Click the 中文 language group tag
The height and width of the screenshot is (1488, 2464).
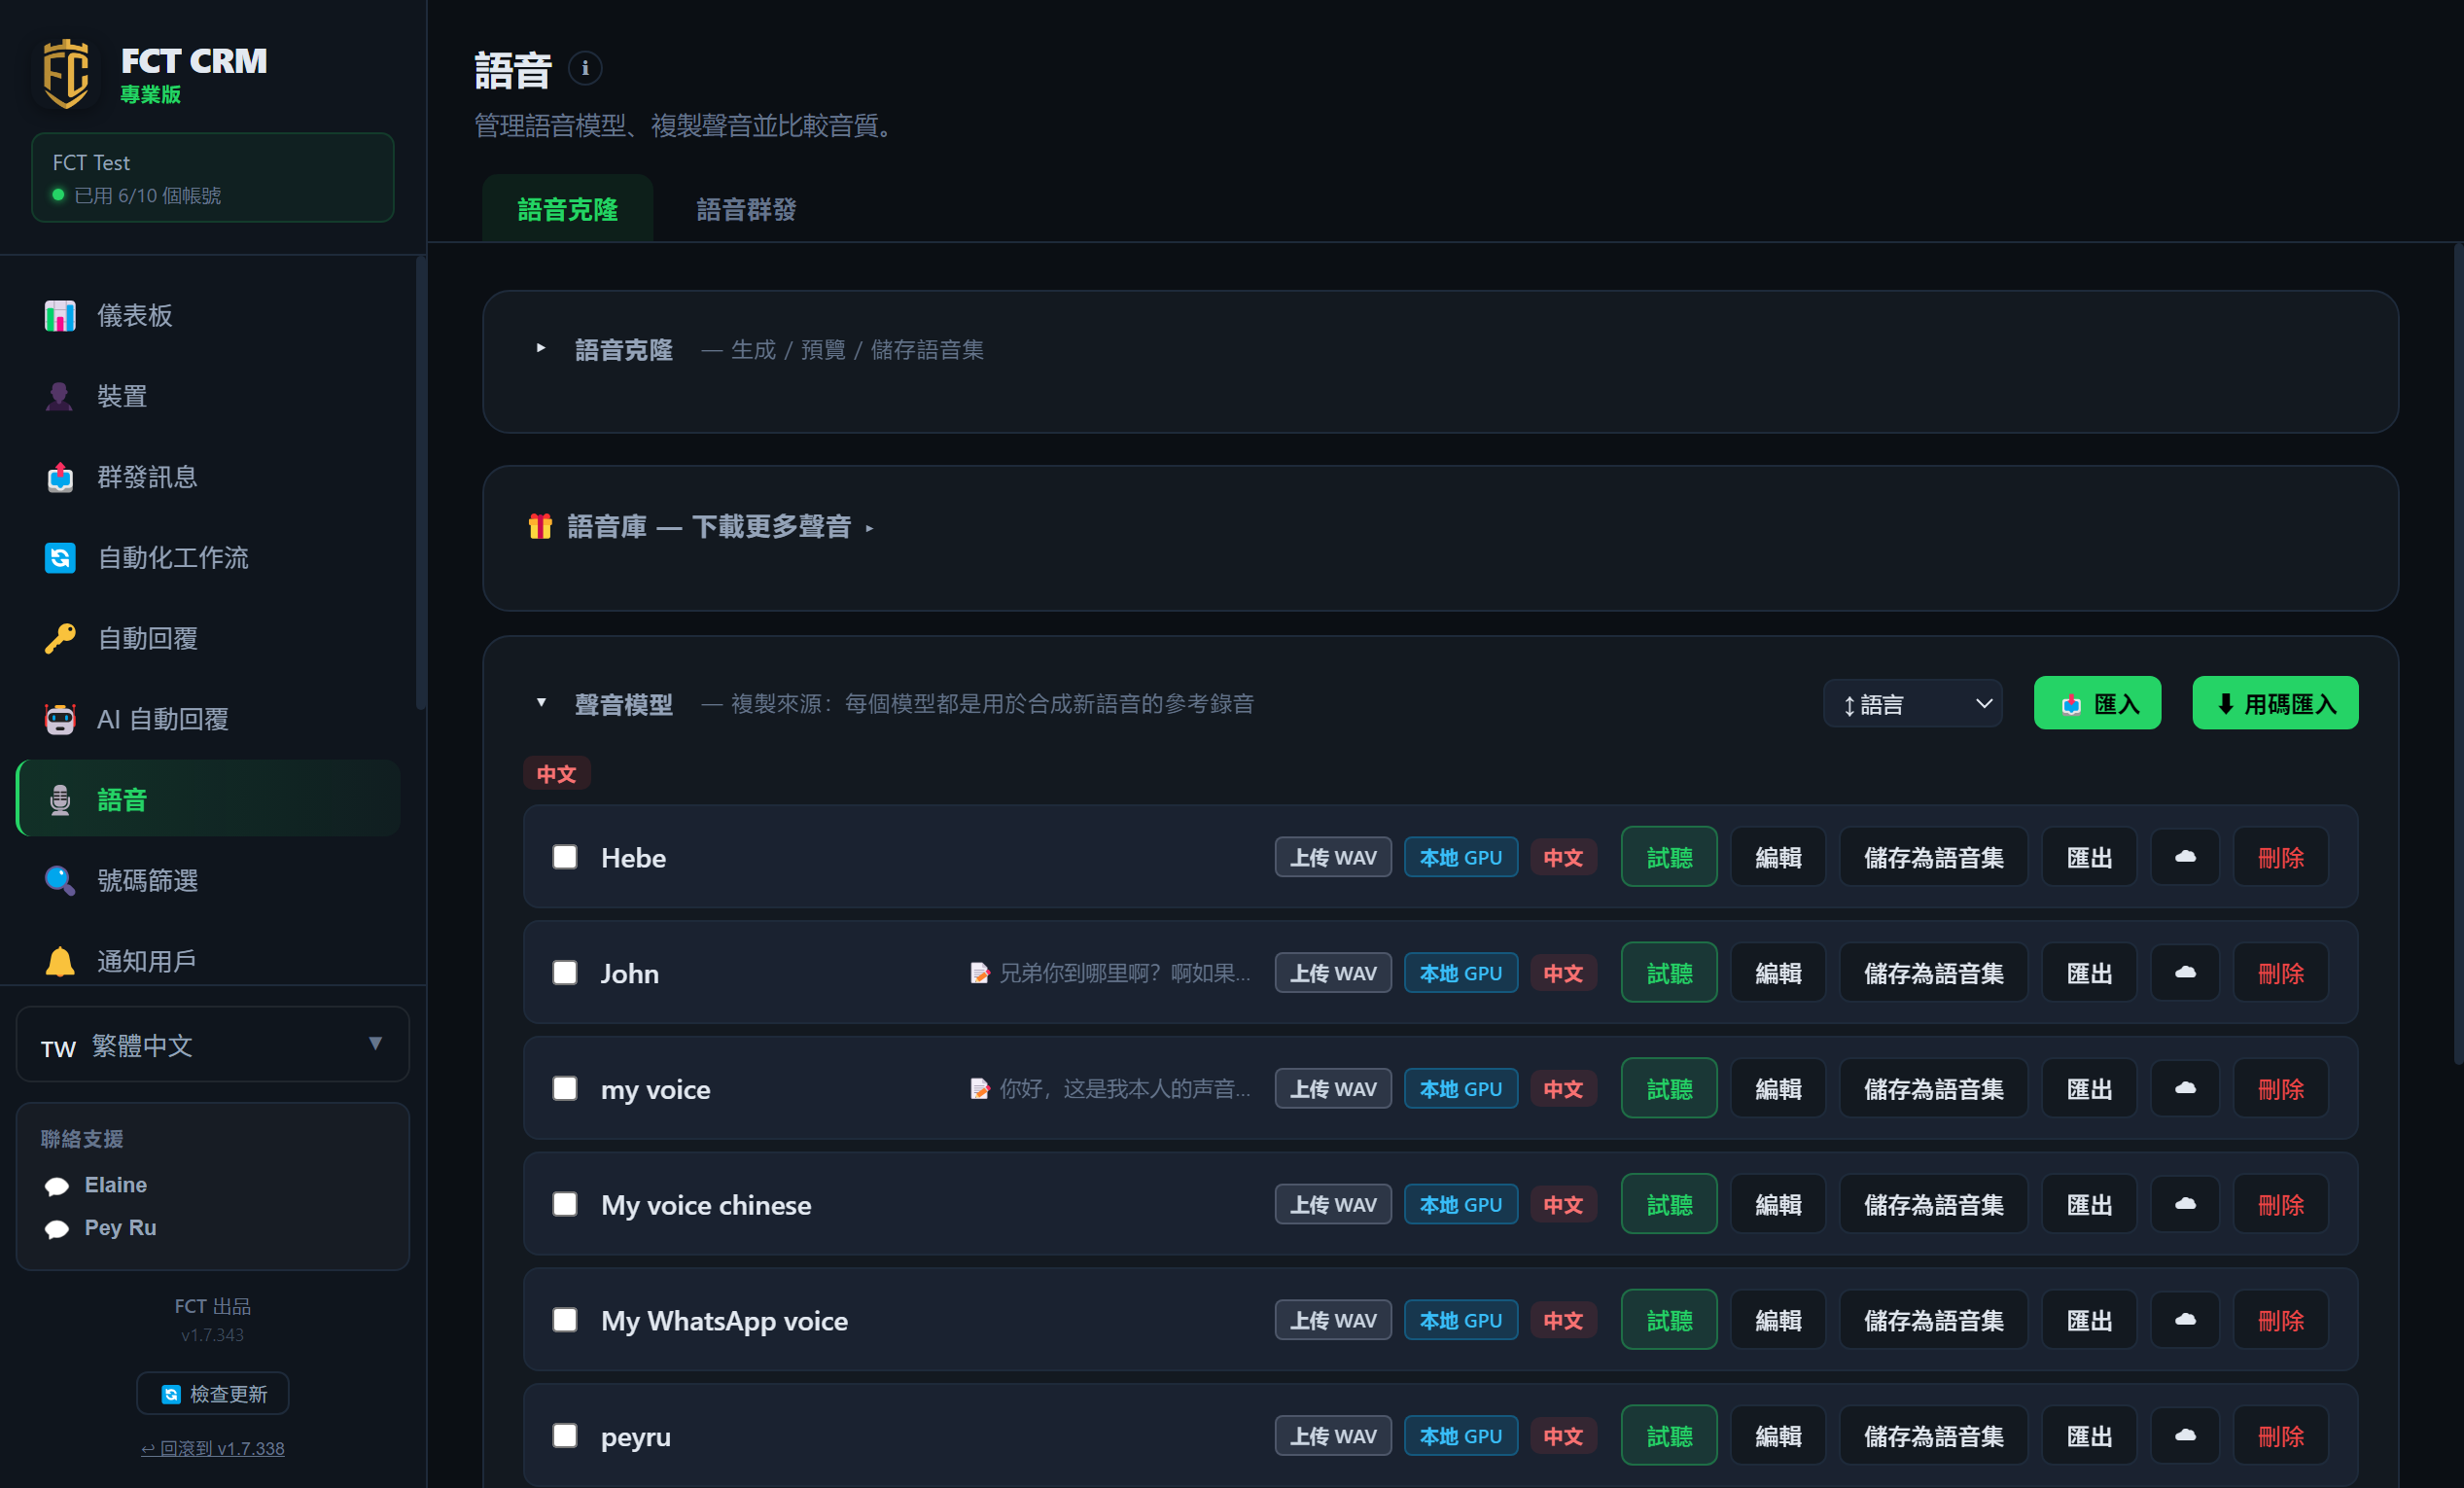tap(557, 774)
